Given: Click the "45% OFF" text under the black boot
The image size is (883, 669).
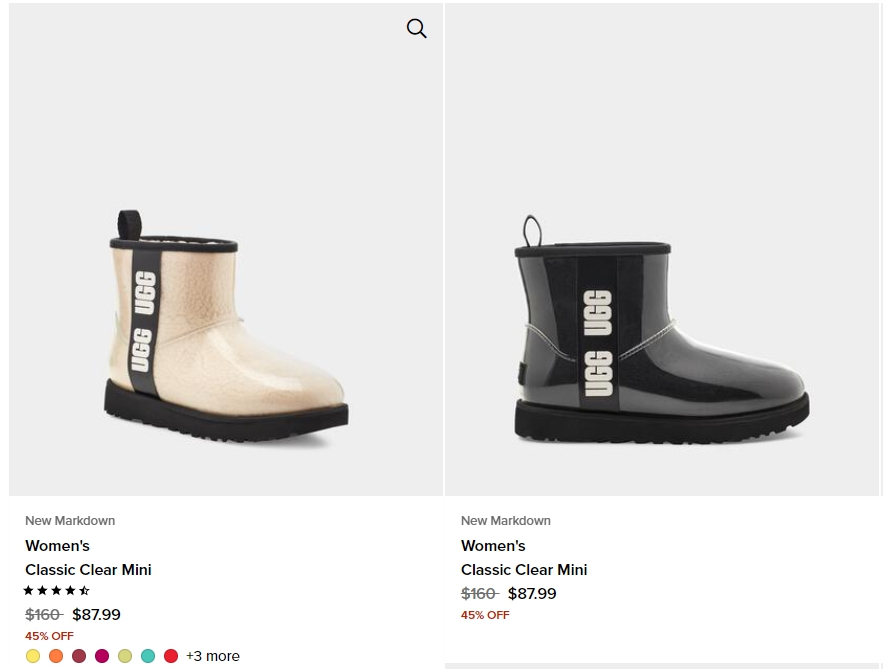Looking at the screenshot, I should pyautogui.click(x=485, y=615).
